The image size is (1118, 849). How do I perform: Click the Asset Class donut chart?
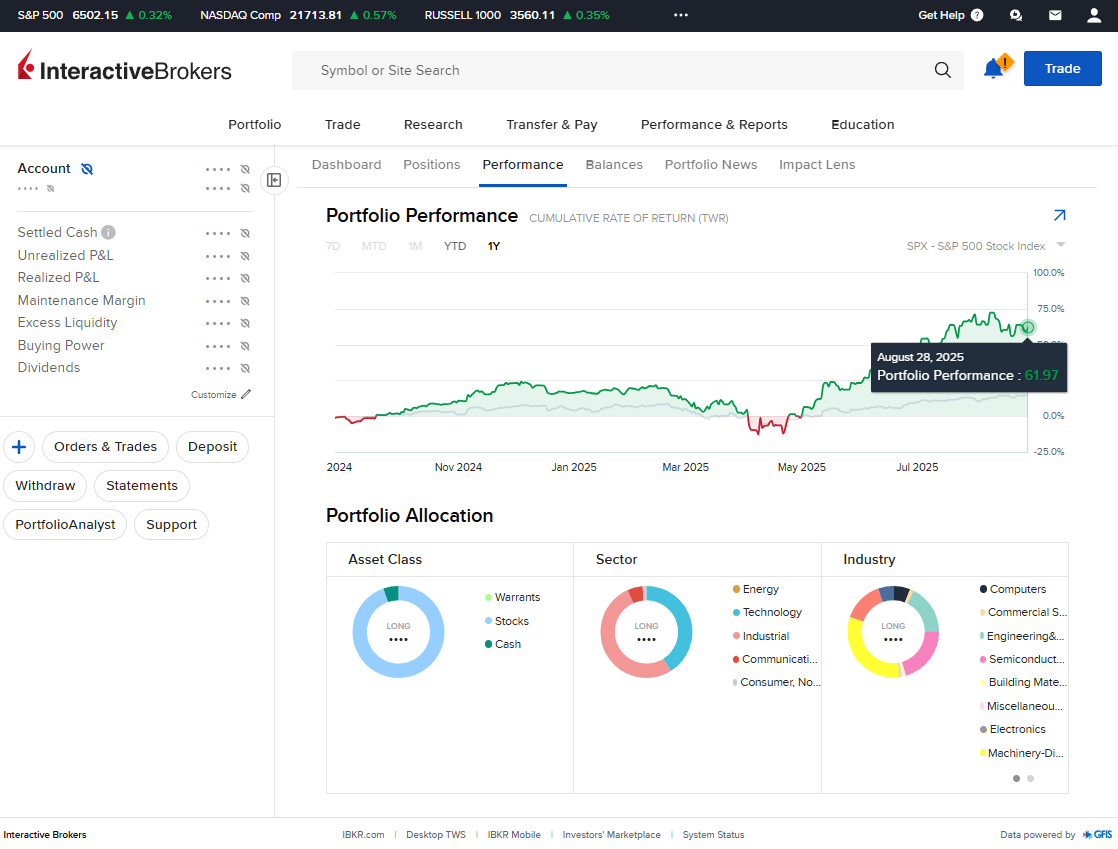(x=399, y=632)
